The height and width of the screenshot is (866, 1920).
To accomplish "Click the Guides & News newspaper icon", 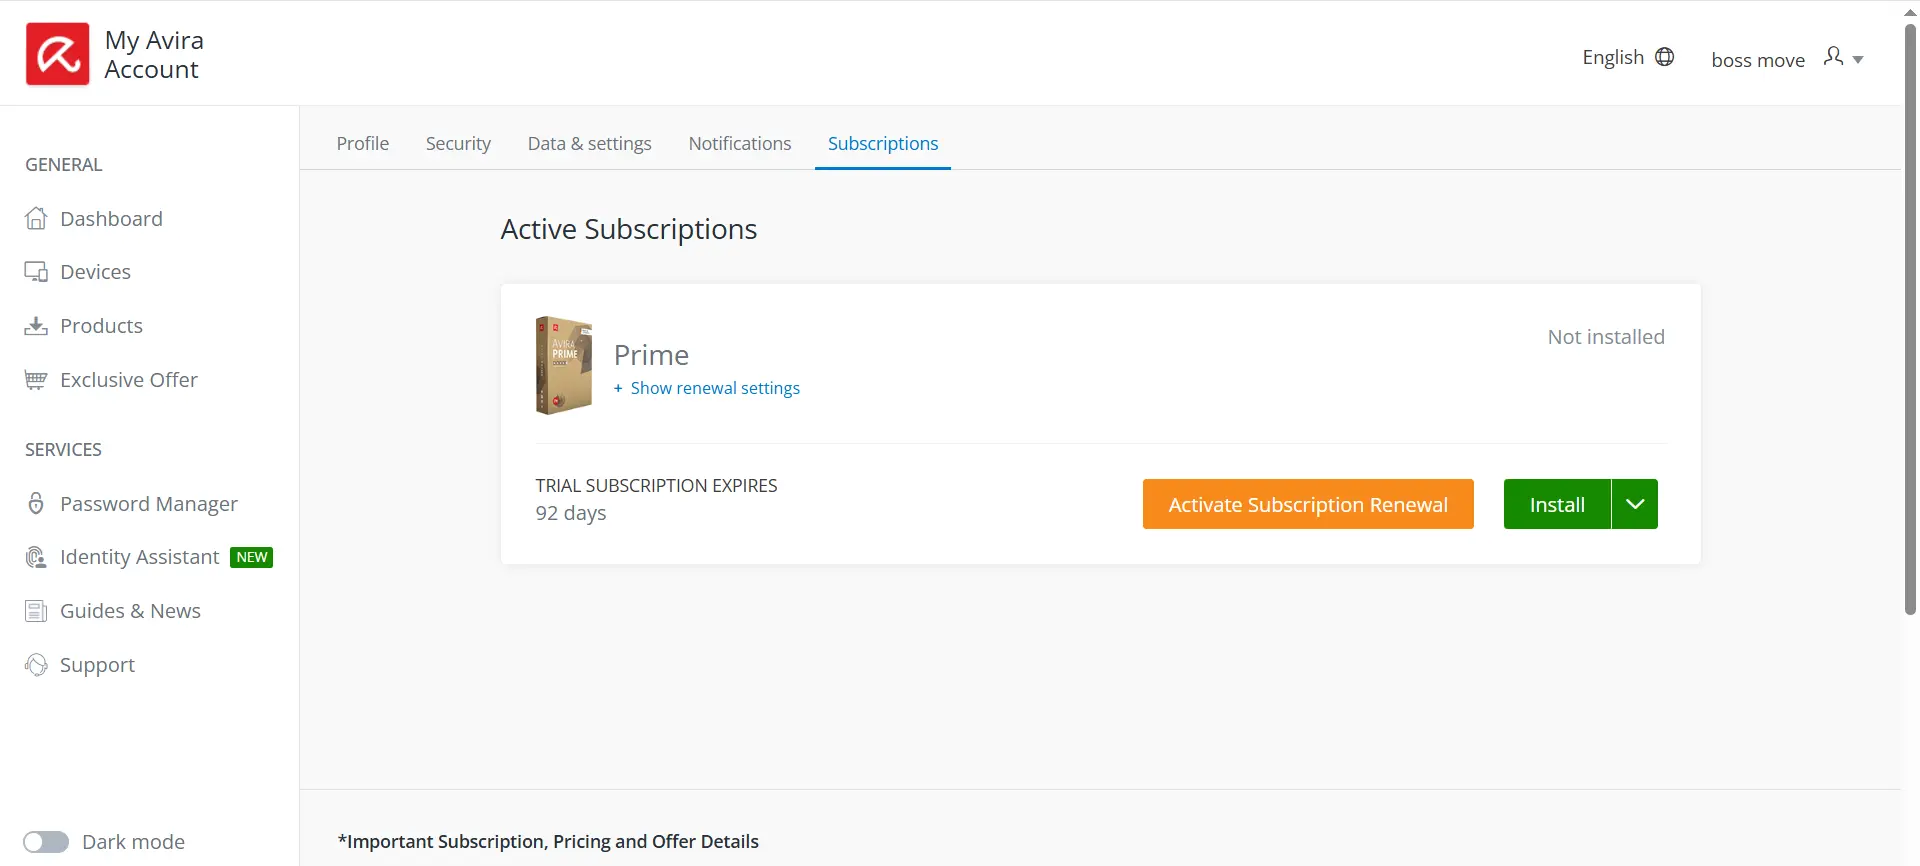I will coord(36,611).
